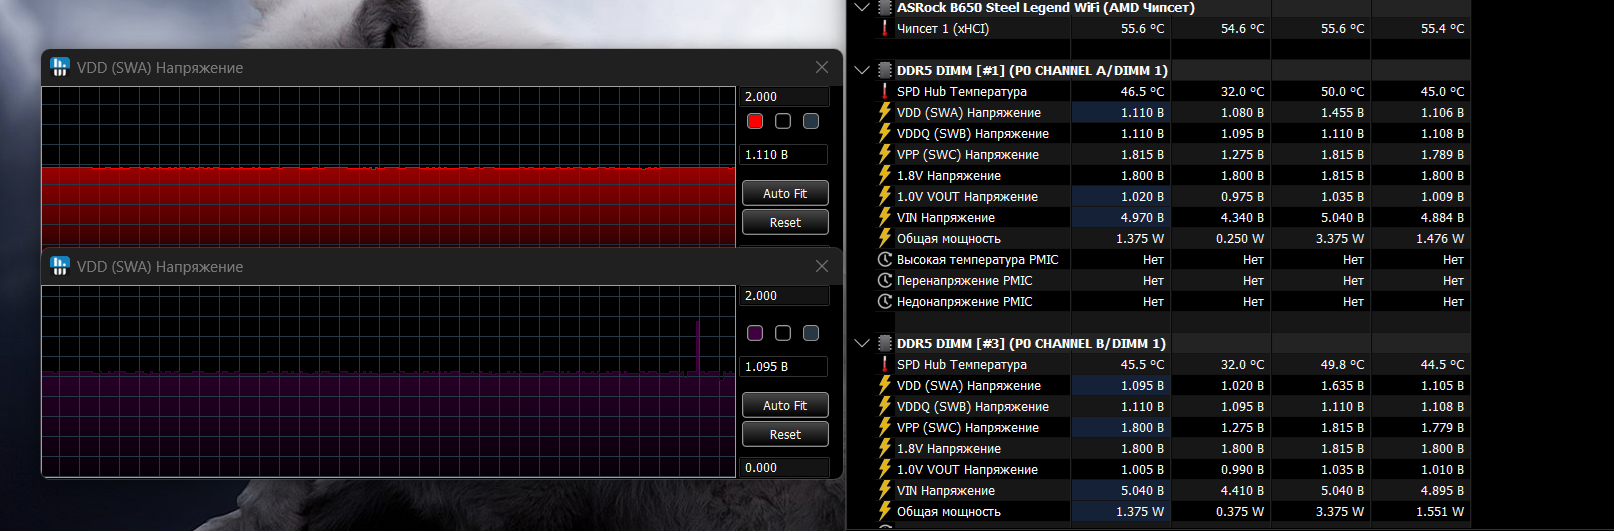Click the 2.000 maximum field in red graph window
The height and width of the screenshot is (531, 1614).
click(785, 97)
